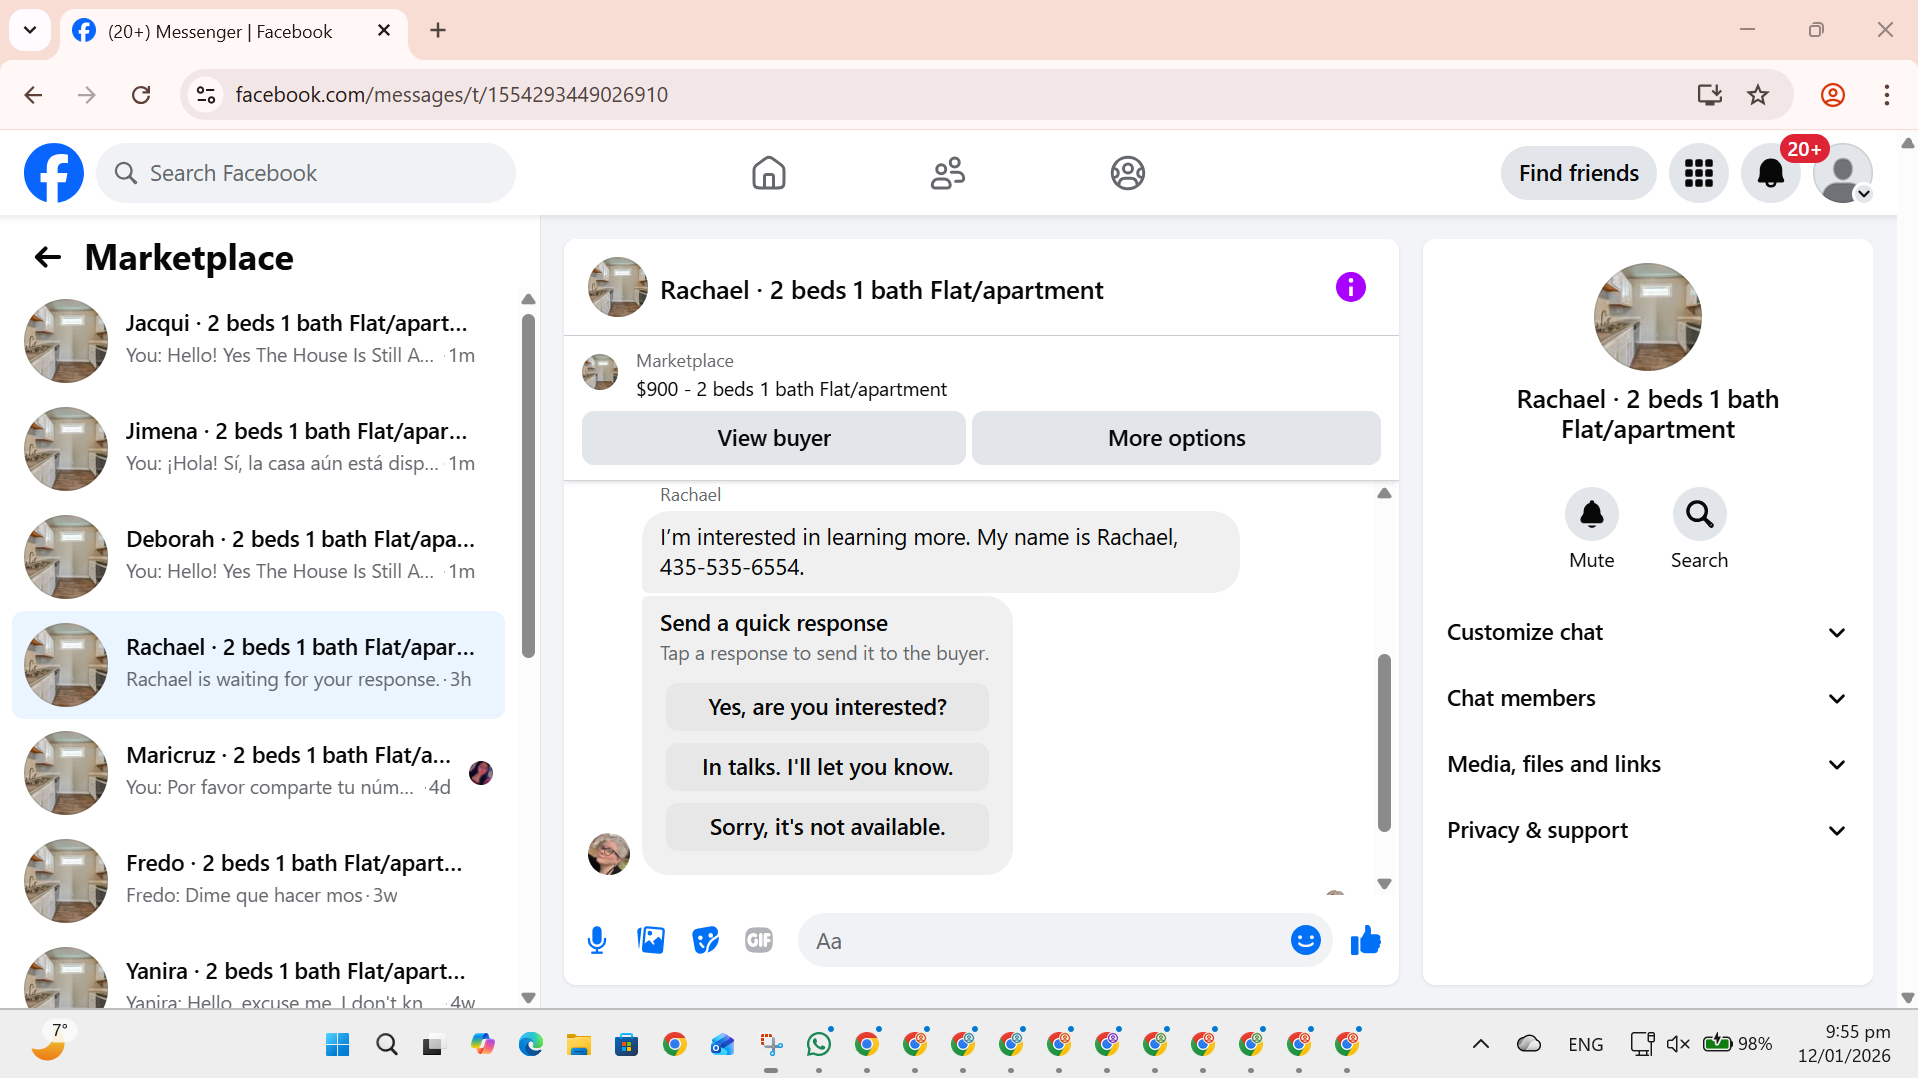Click the chat header title Rachael
The image size is (1918, 1078).
click(881, 290)
